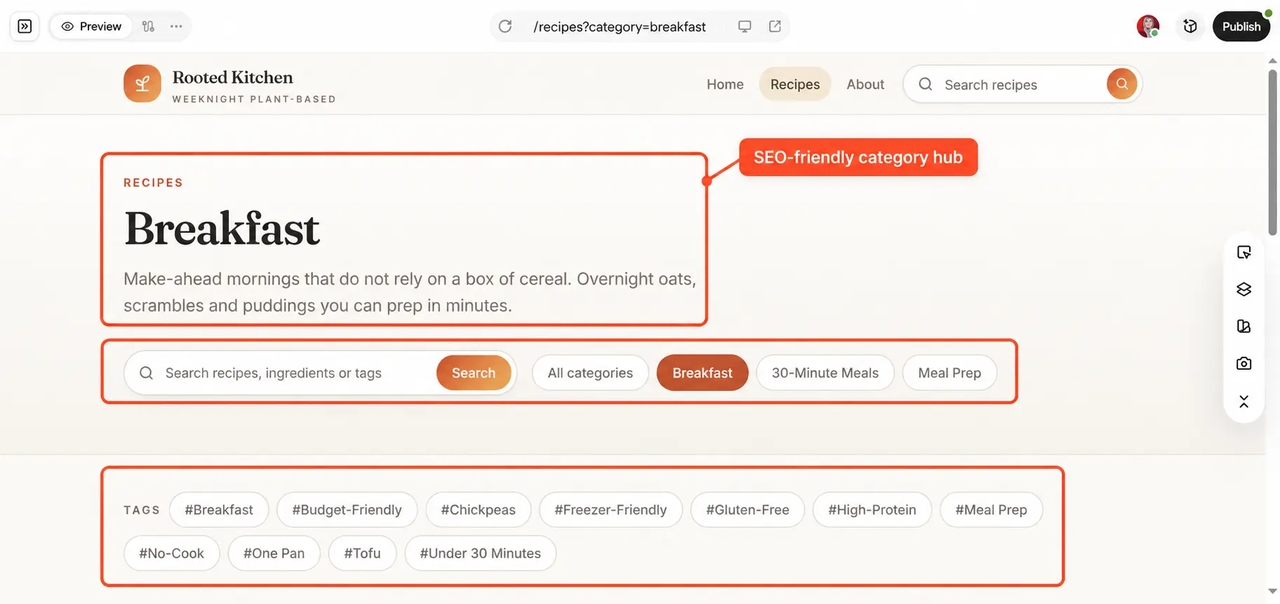The image size is (1280, 604).
Task: Click the #Meal Prep tag
Action: click(x=991, y=509)
